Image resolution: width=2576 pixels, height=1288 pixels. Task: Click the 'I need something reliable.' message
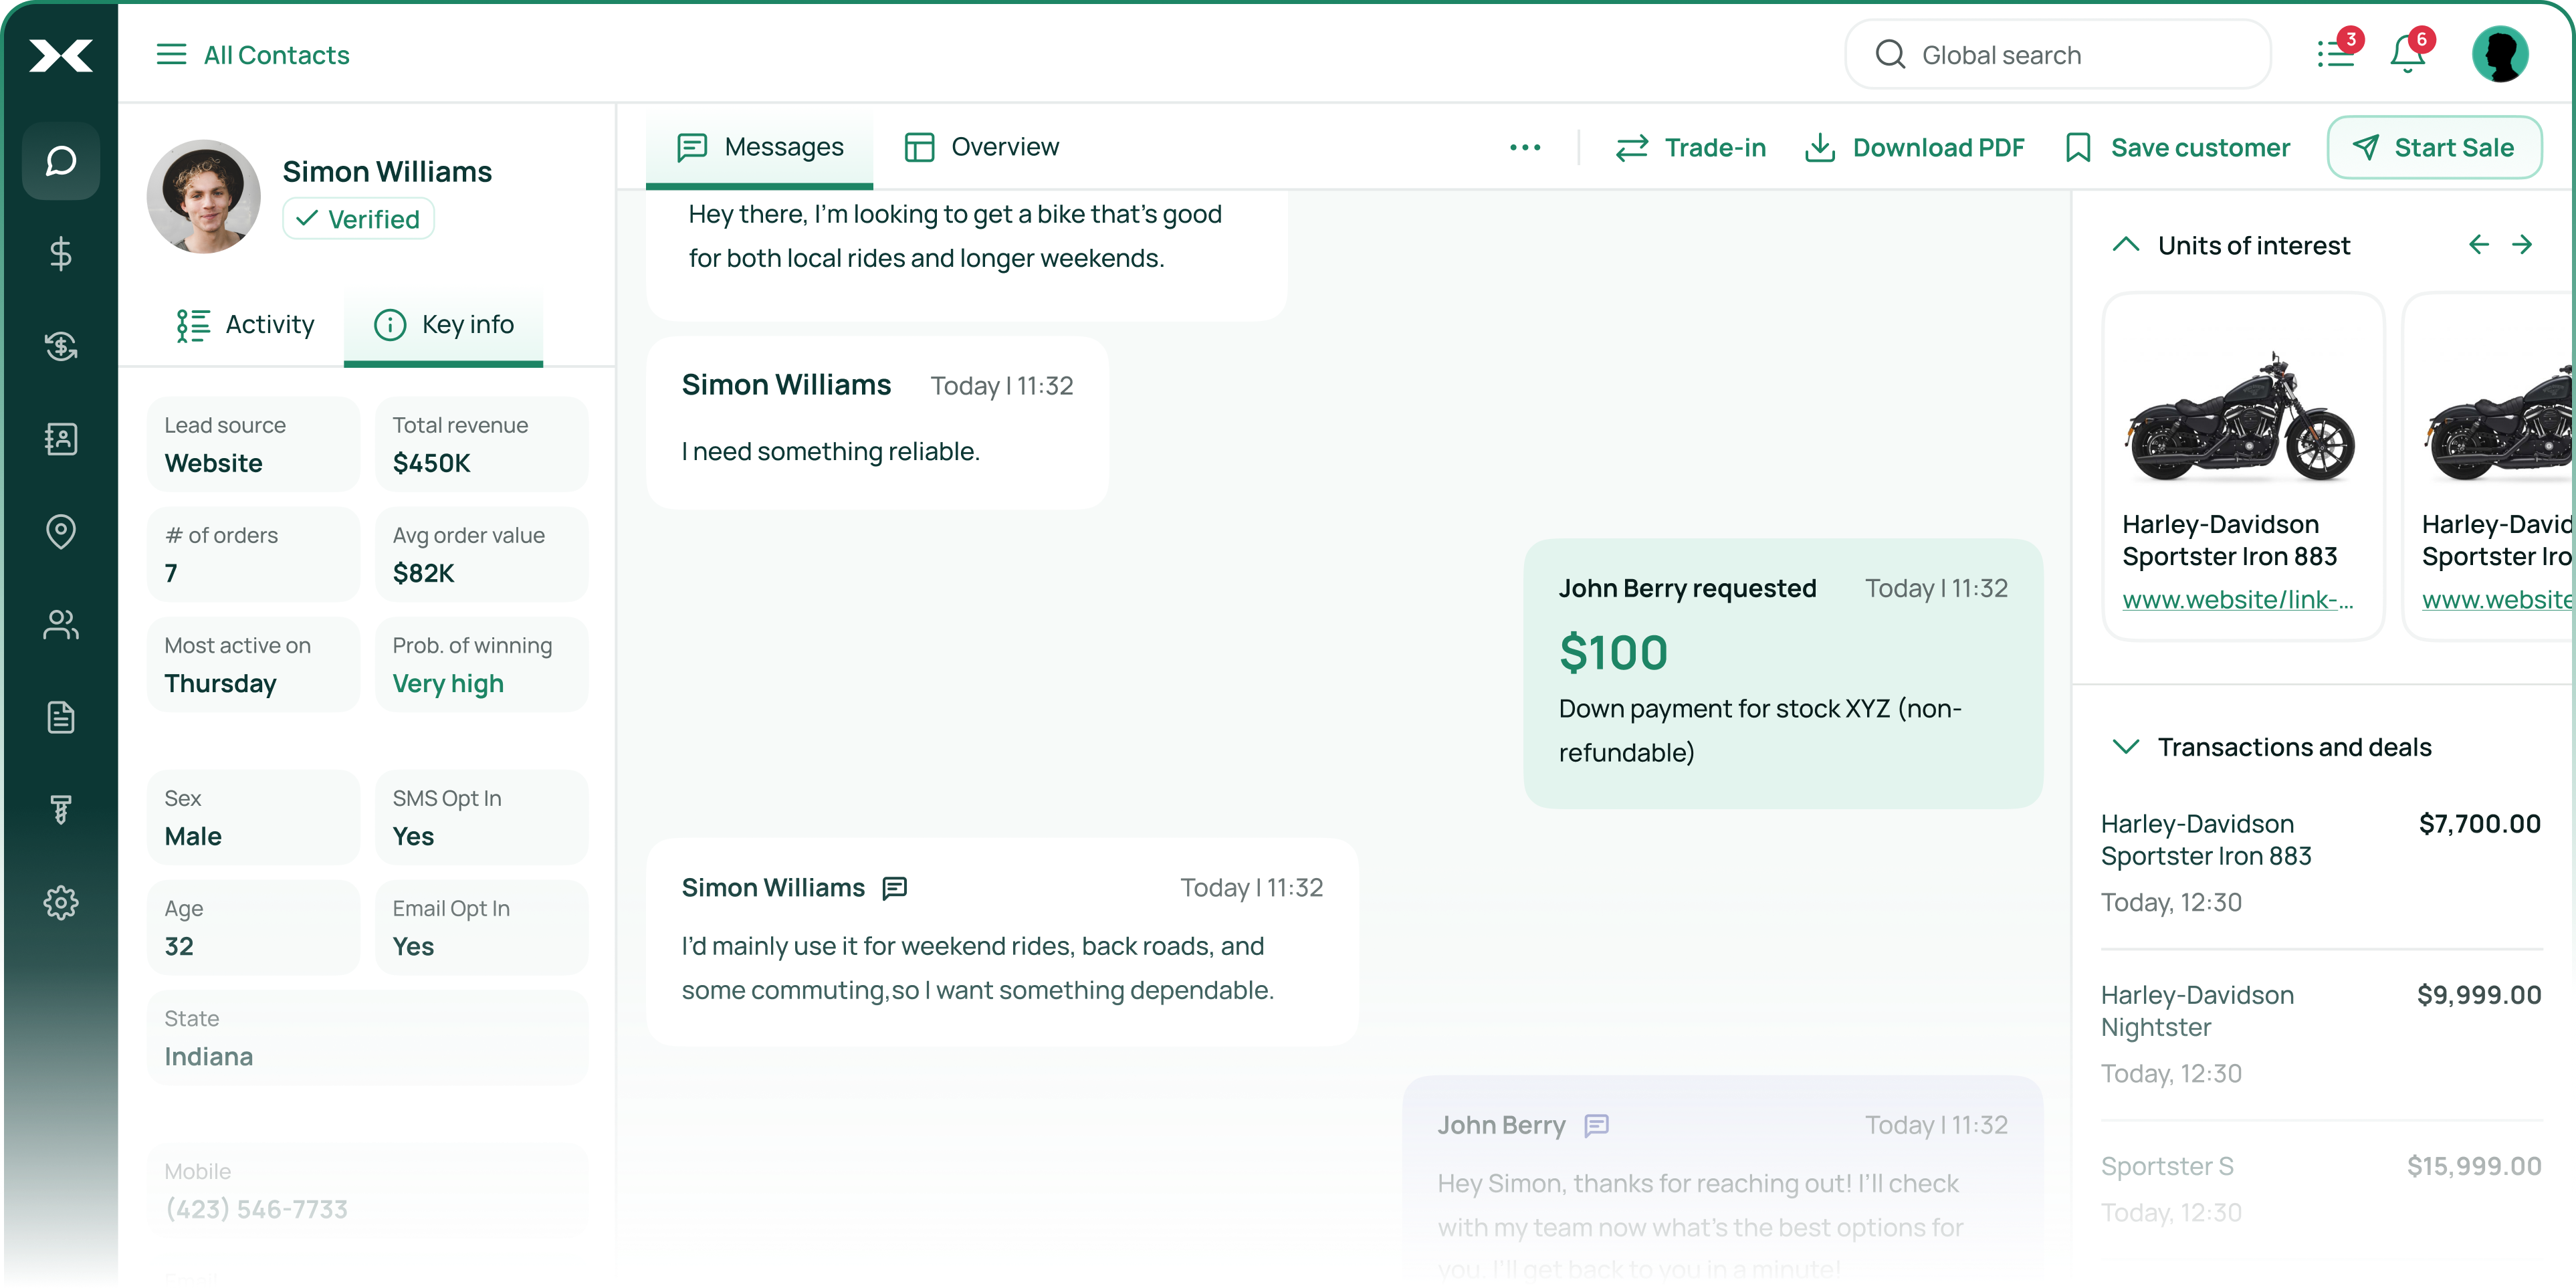[877, 422]
